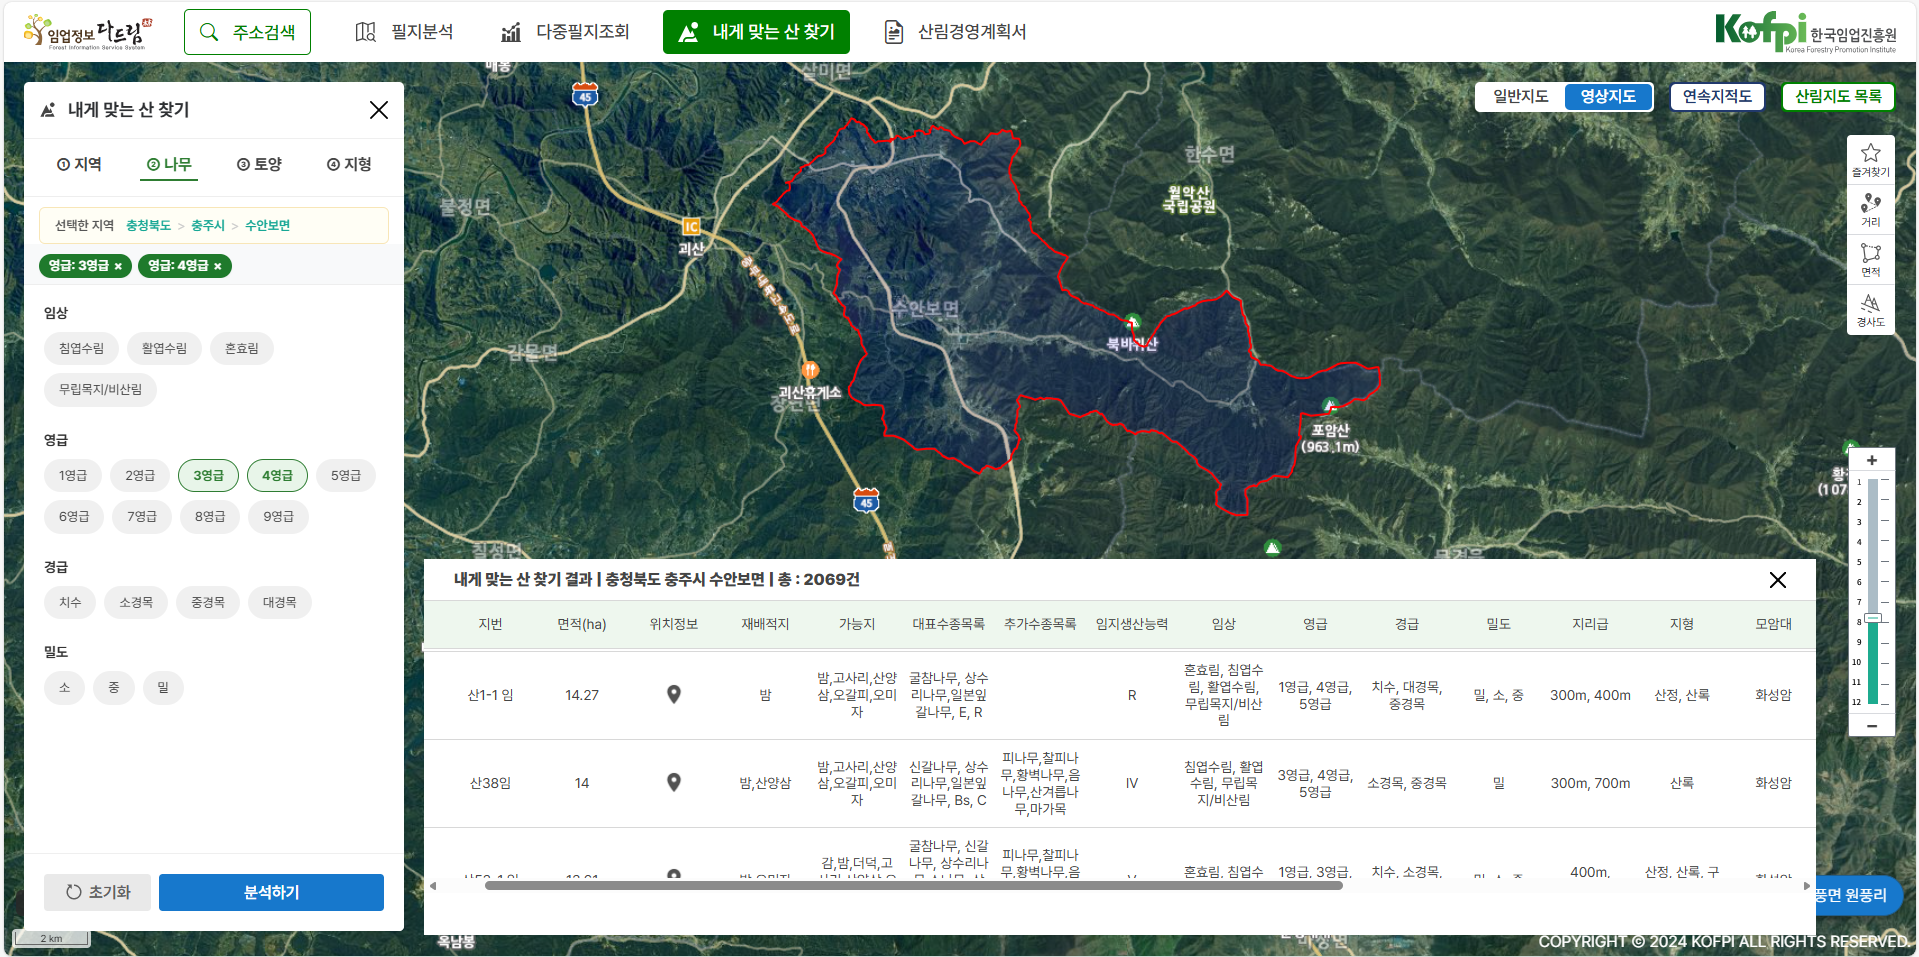
Task: Zoom out with the minus button
Action: (1872, 726)
